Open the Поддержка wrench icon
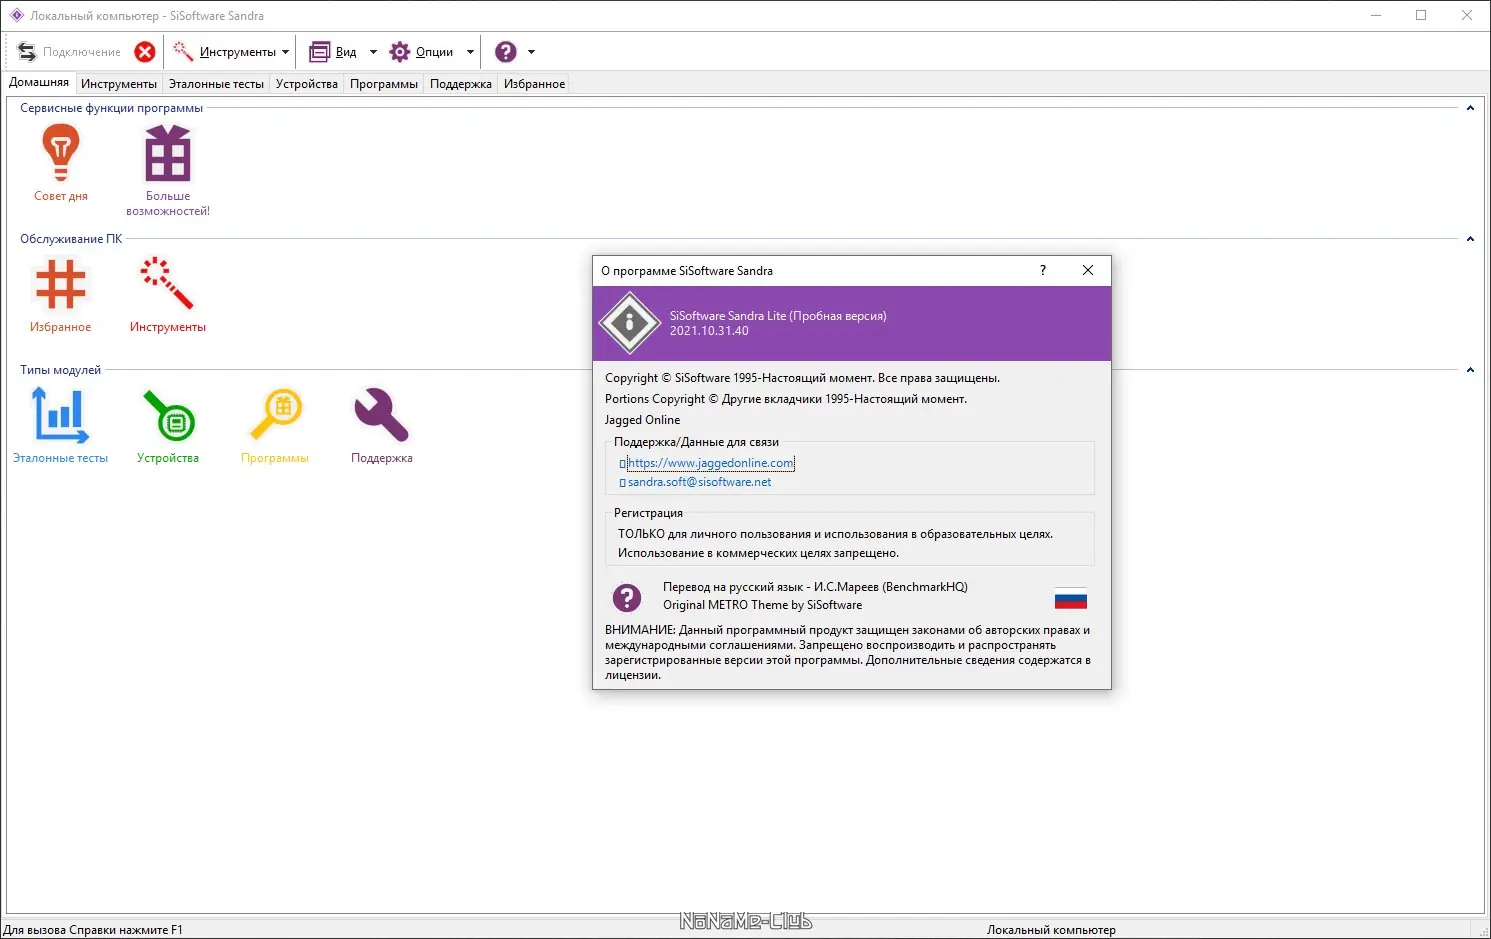 click(381, 415)
